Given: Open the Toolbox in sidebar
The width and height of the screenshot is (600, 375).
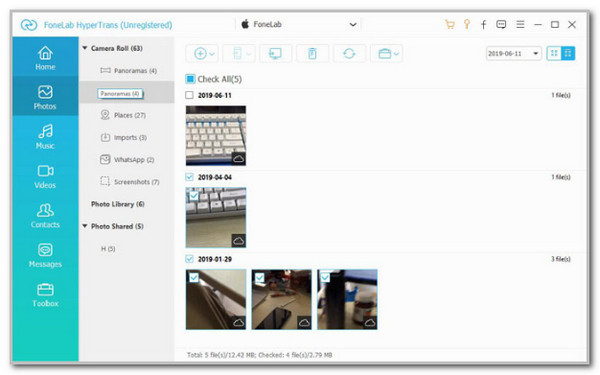Looking at the screenshot, I should [45, 295].
